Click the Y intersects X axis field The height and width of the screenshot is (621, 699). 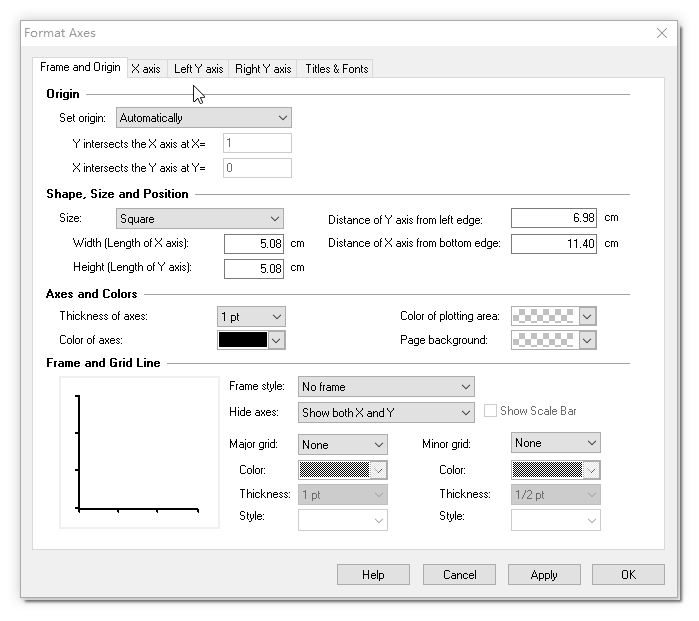(257, 143)
